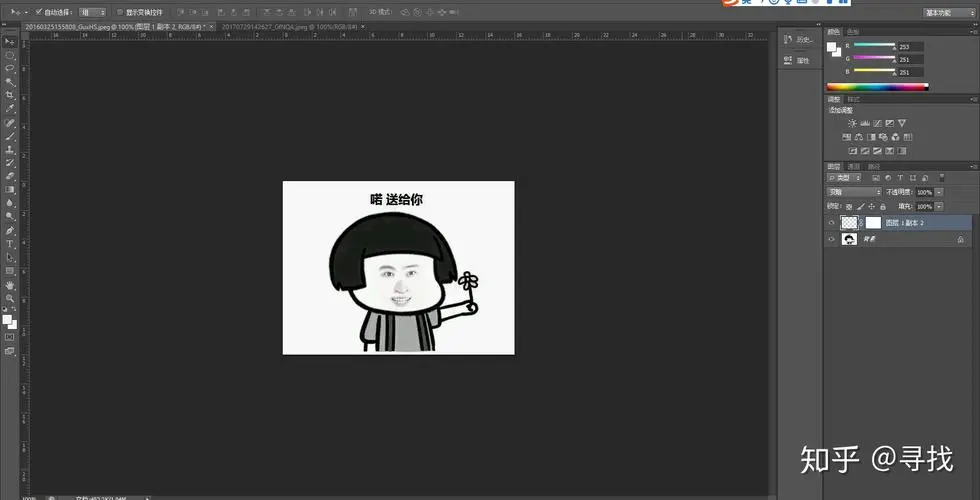
Task: Select the Crop tool
Action: point(10,95)
